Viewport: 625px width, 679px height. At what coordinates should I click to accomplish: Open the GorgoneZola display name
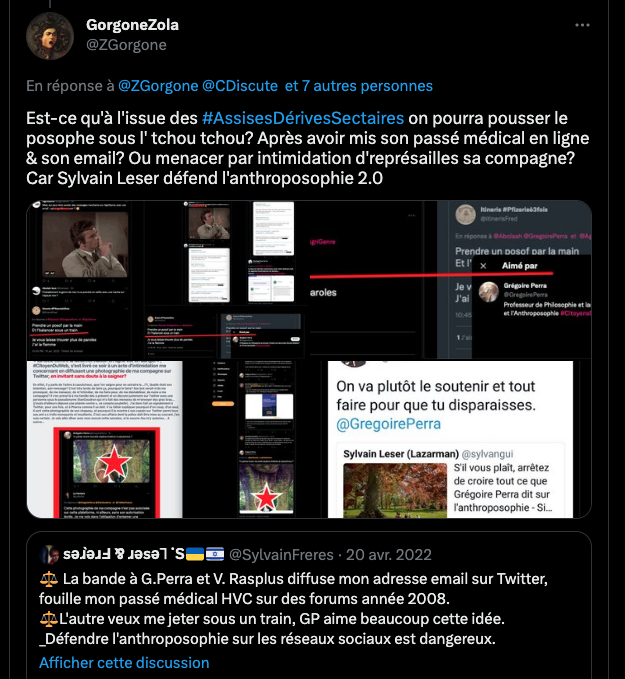click(132, 25)
